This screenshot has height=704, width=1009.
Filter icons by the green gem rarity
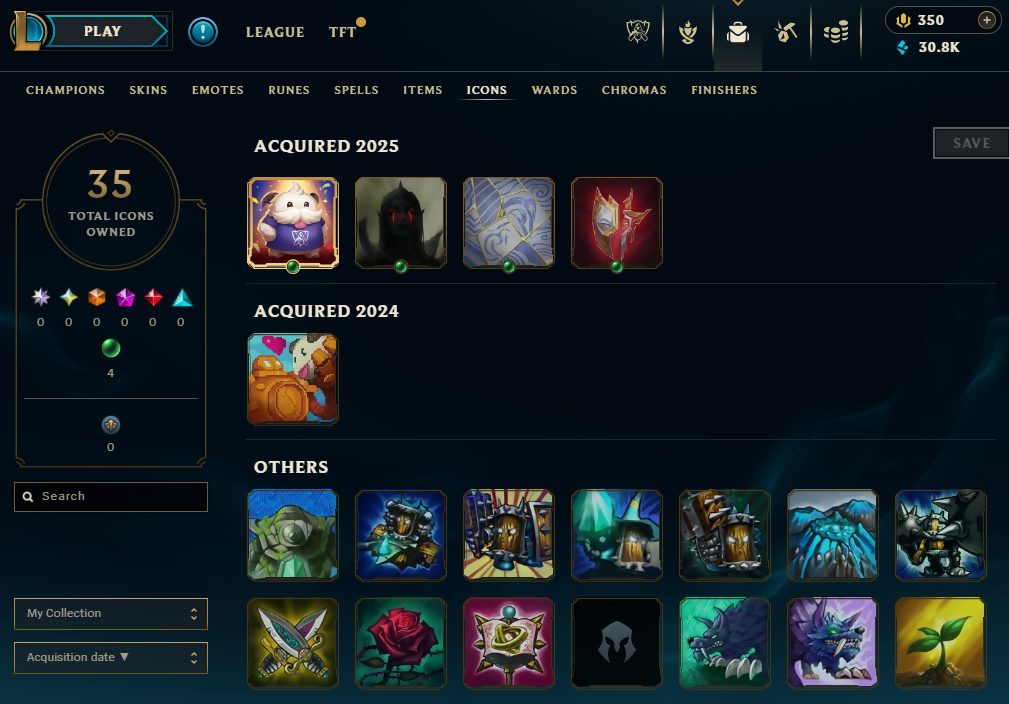point(111,348)
